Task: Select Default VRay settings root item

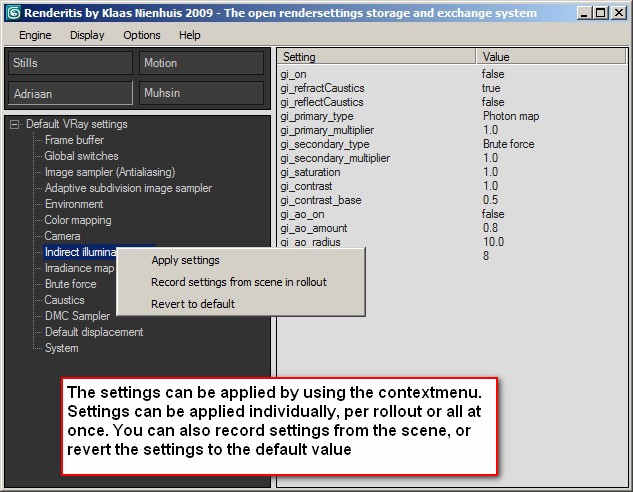Action: [77, 124]
